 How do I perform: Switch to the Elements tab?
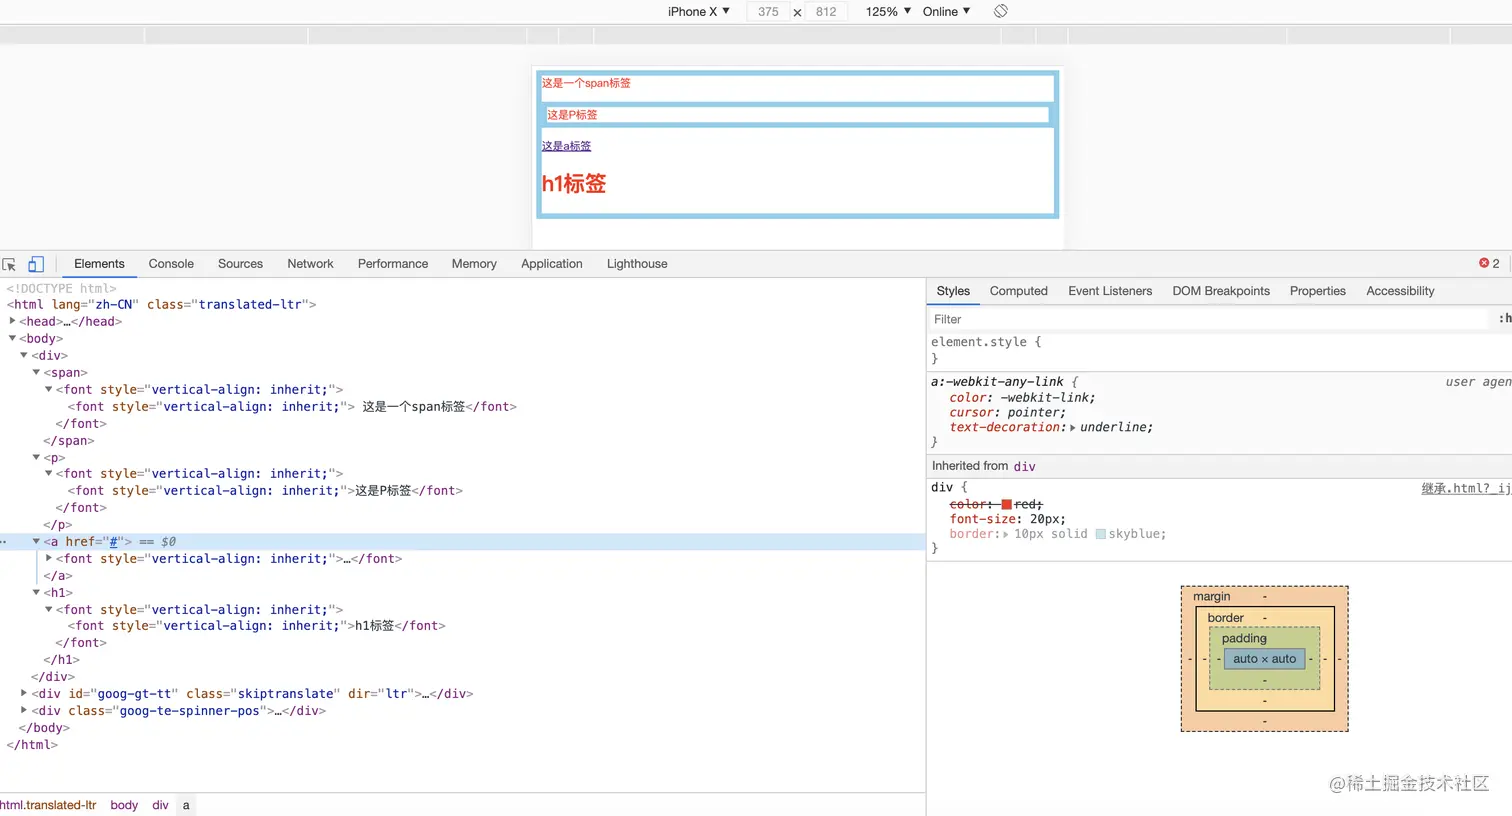coord(99,264)
